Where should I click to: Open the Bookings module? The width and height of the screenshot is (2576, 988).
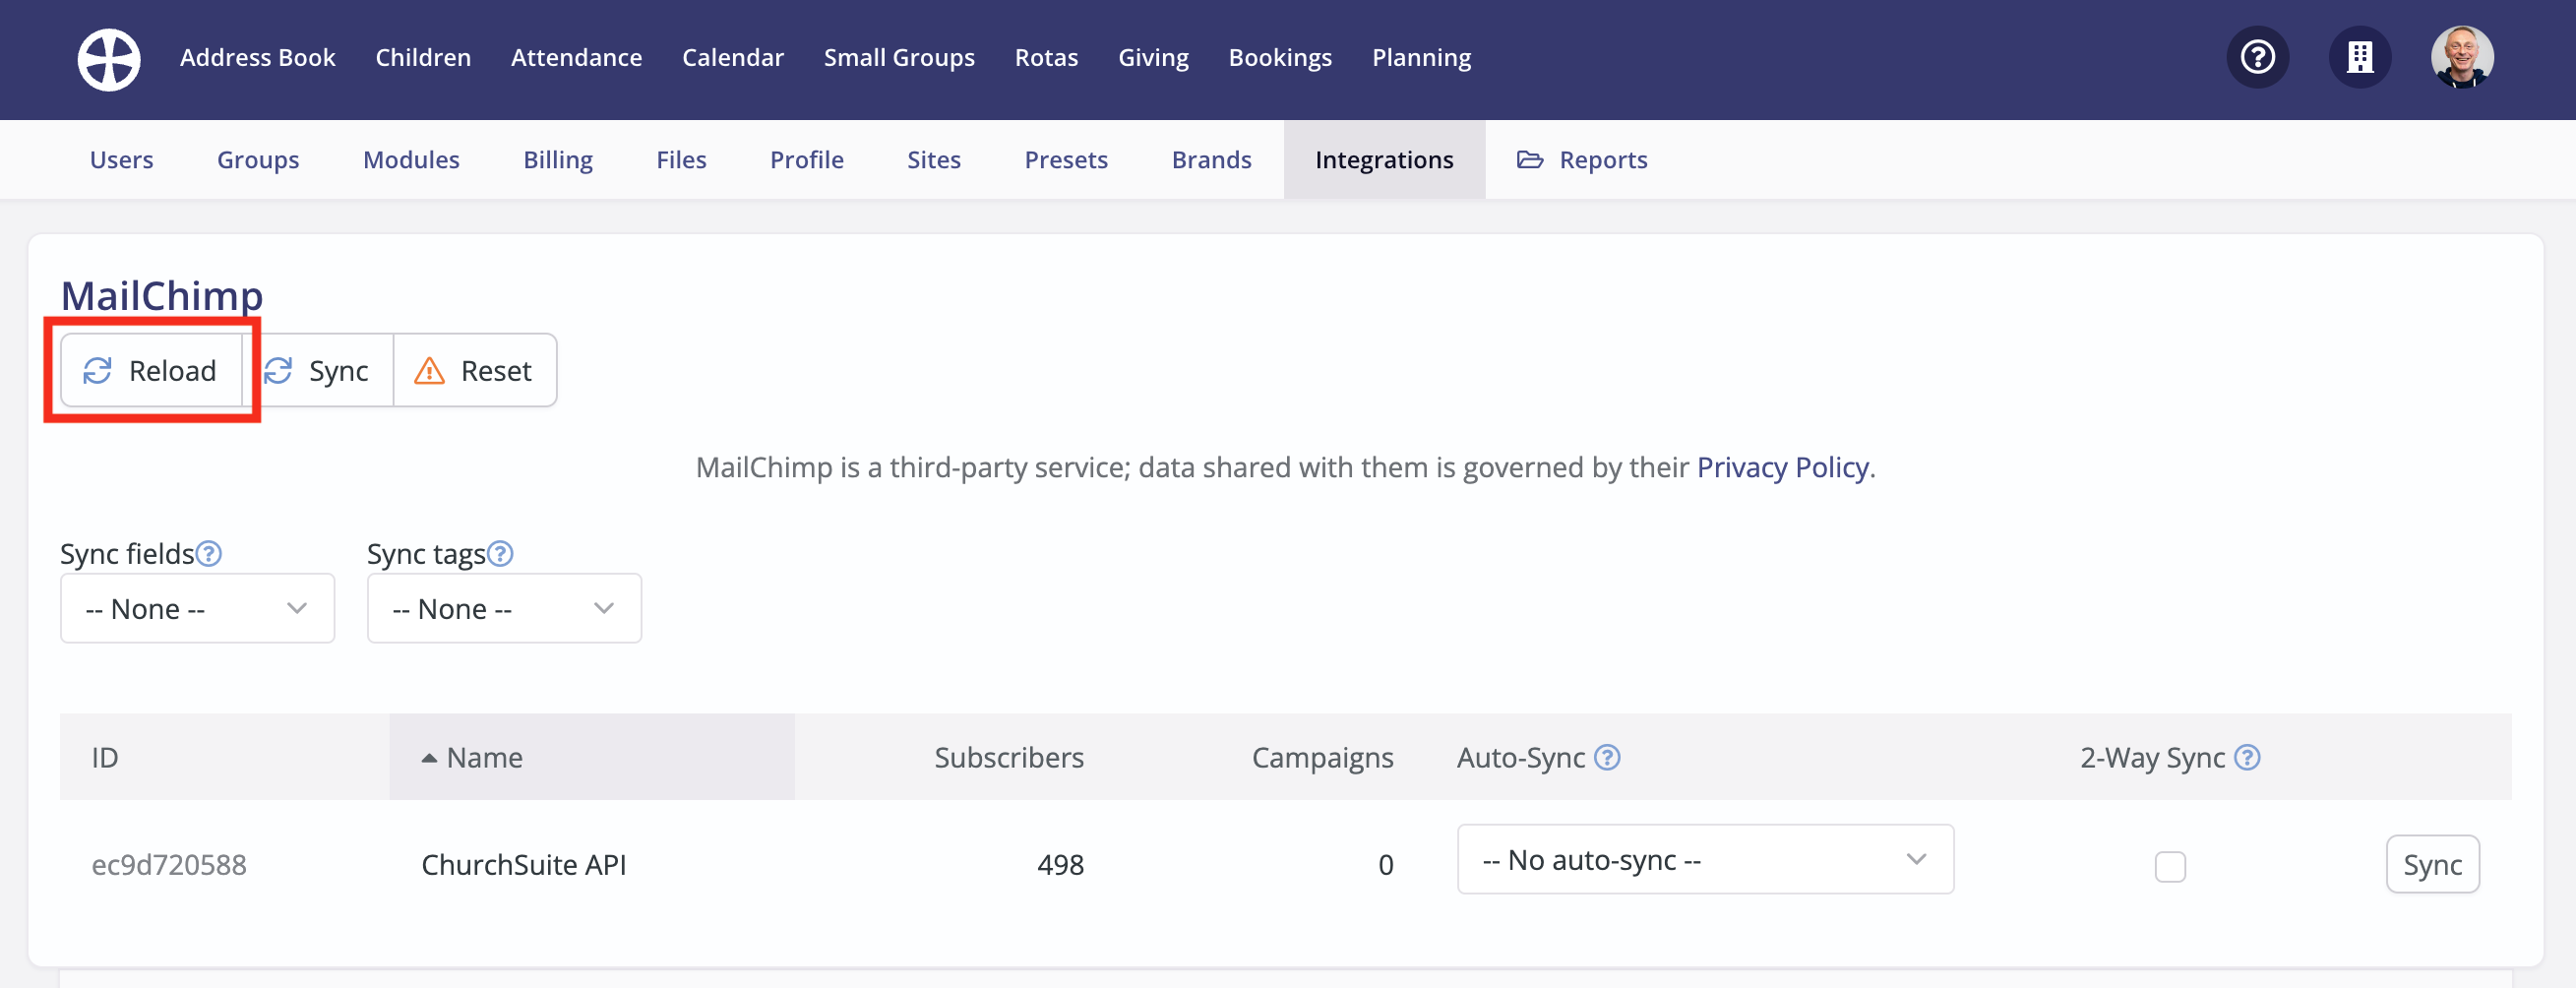1280,57
